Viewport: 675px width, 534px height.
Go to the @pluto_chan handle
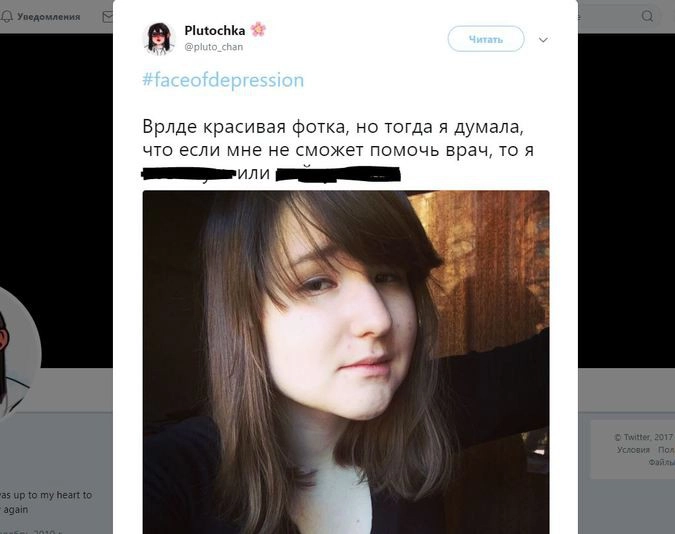214,47
